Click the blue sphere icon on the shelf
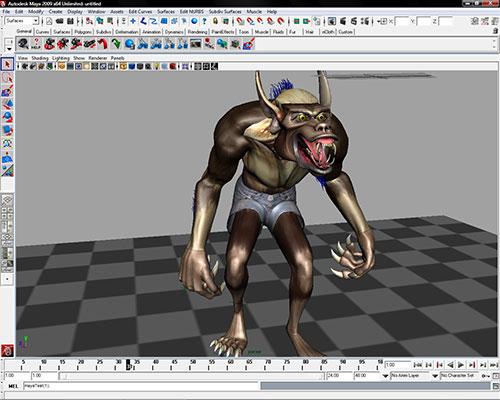Image resolution: width=500 pixels, height=400 pixels. coord(129,44)
